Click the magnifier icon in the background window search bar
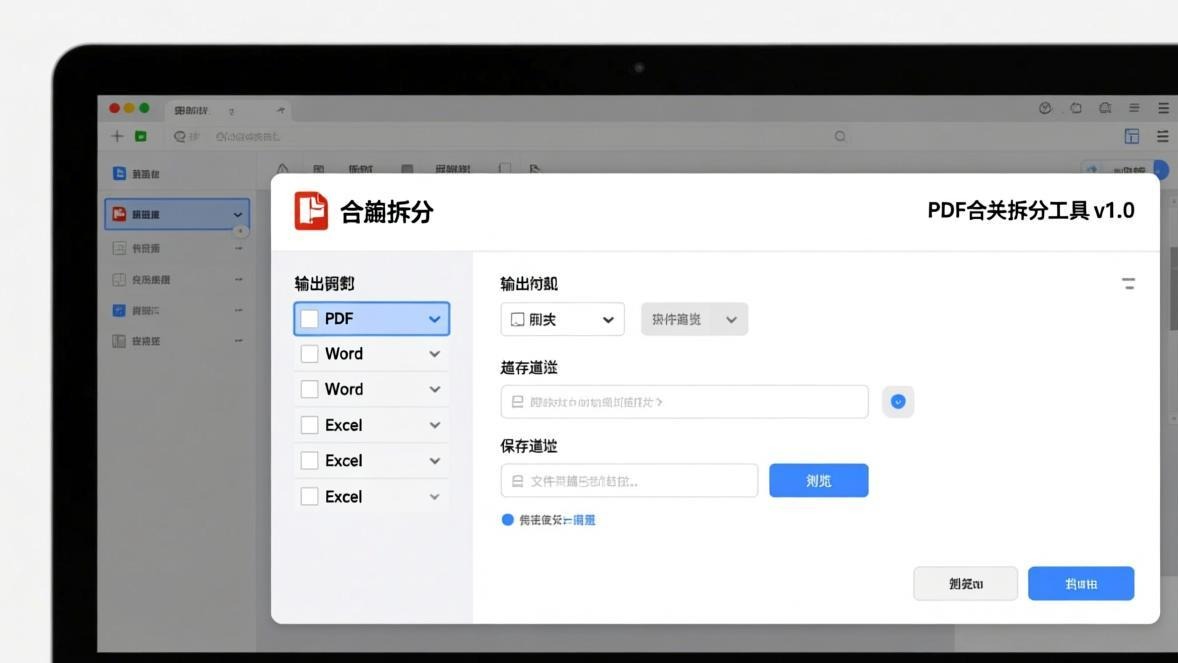1178x663 pixels. click(x=840, y=136)
